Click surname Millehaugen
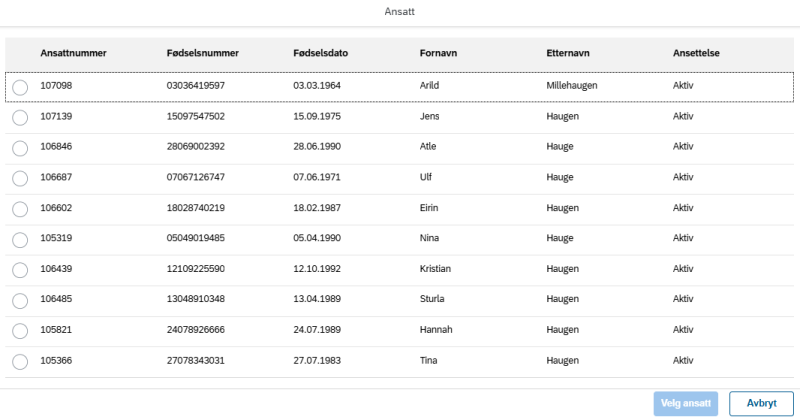The image size is (800, 417). [571, 86]
